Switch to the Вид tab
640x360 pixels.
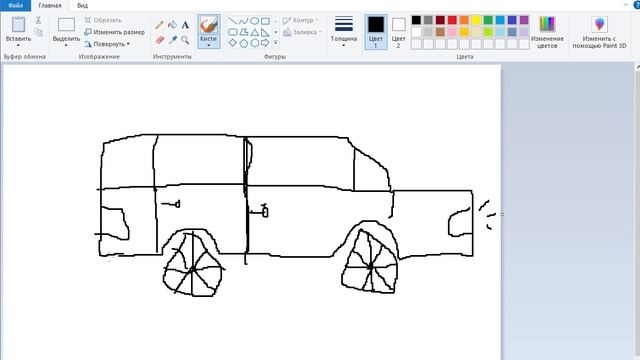(x=82, y=6)
